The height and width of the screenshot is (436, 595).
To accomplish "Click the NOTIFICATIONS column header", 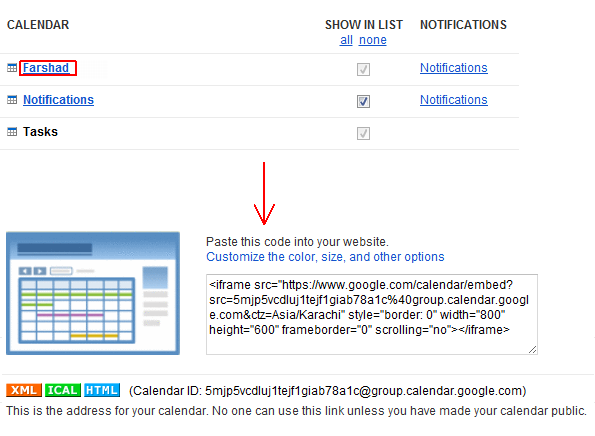I will click(x=463, y=25).
